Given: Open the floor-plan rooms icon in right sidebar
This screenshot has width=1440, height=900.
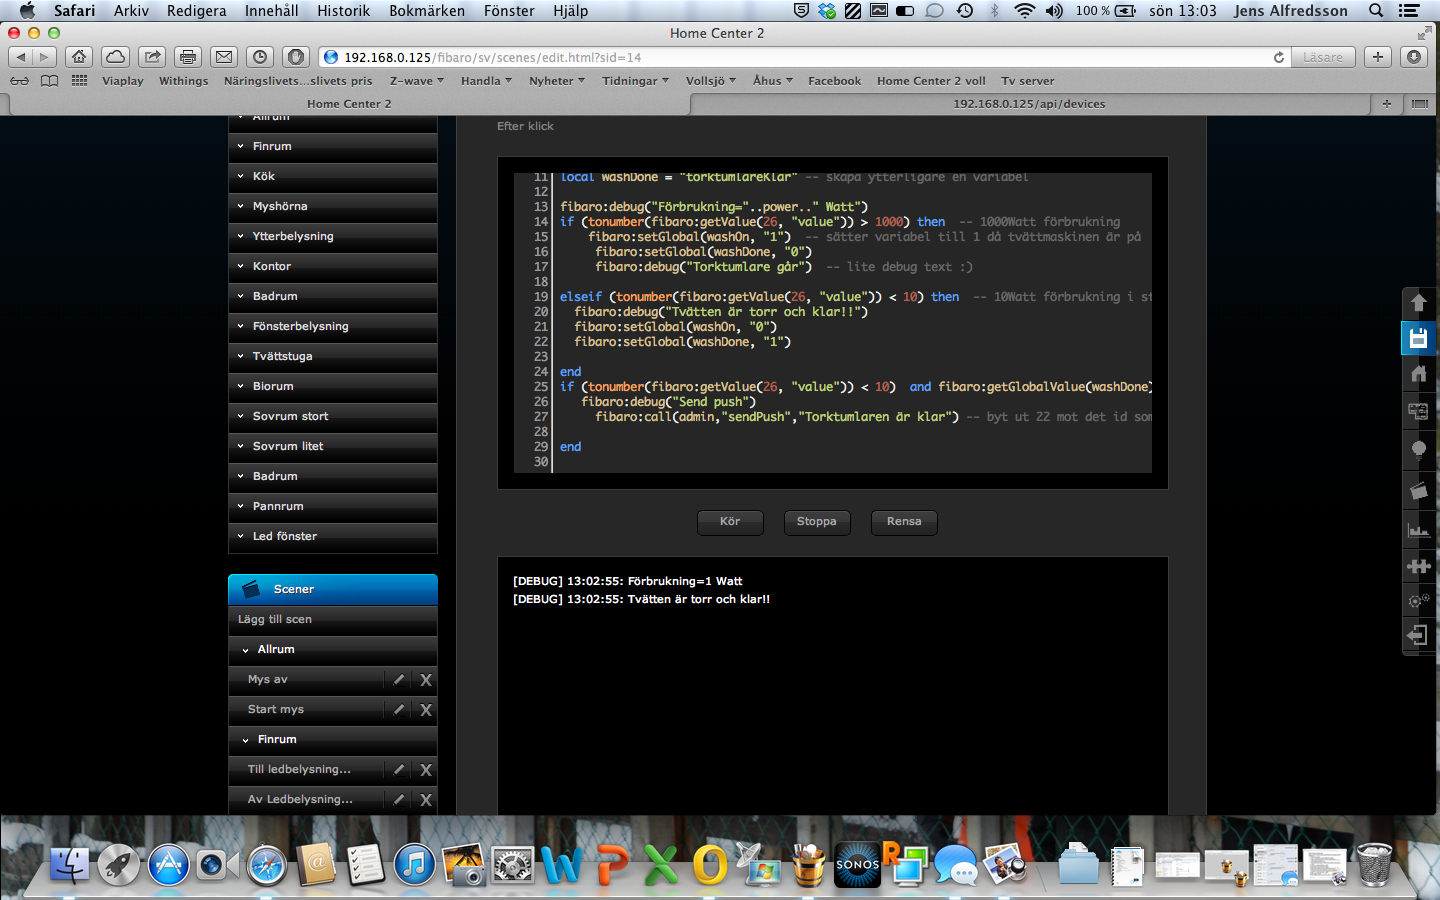Looking at the screenshot, I should click(1418, 411).
